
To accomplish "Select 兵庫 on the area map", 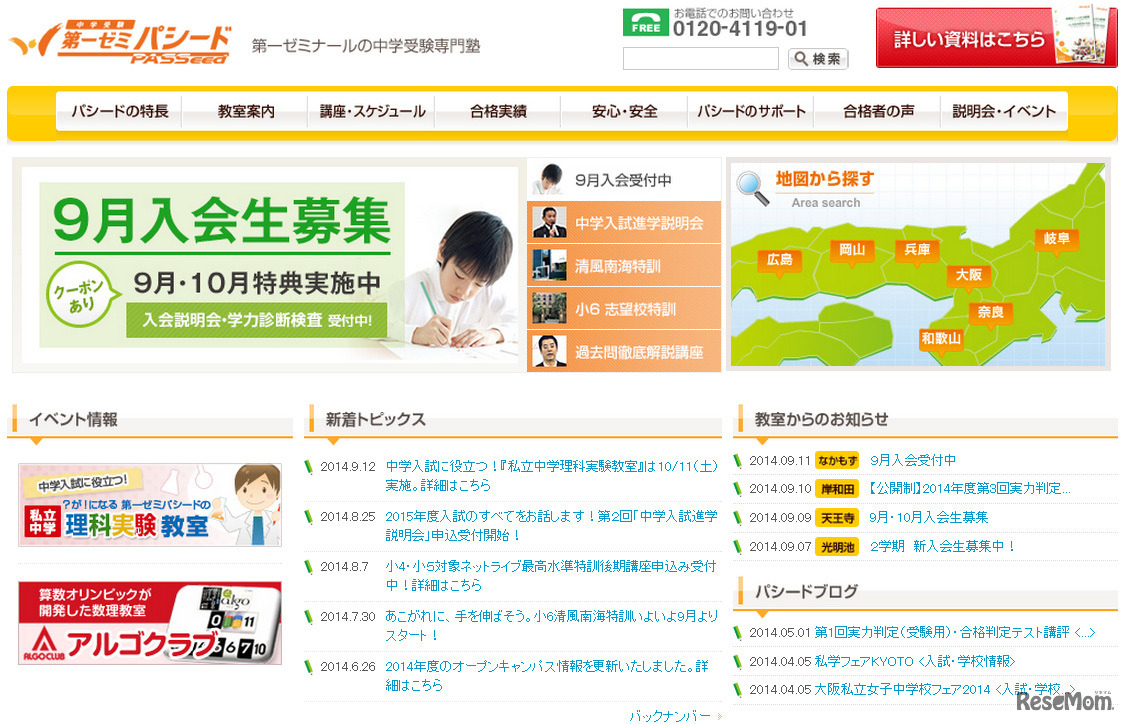I will tap(916, 252).
